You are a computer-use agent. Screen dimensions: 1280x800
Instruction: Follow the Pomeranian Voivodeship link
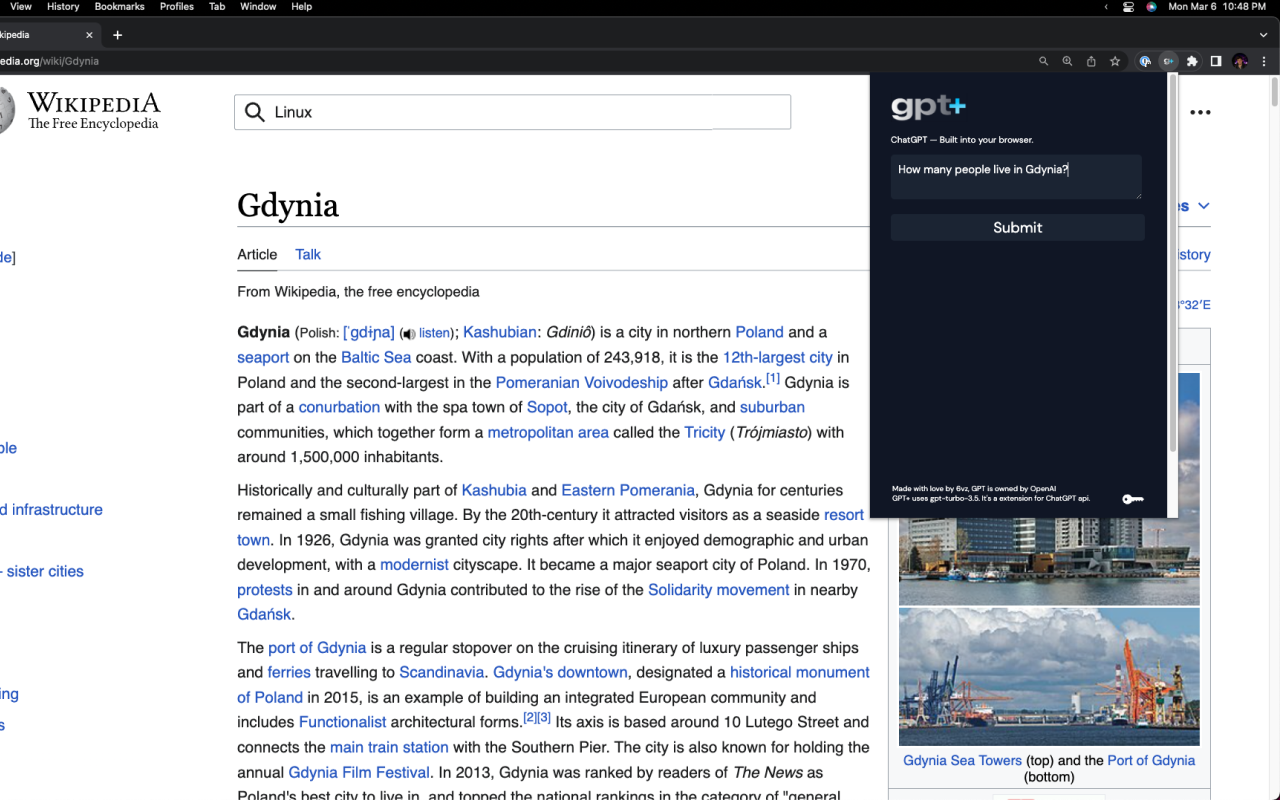tap(582, 383)
